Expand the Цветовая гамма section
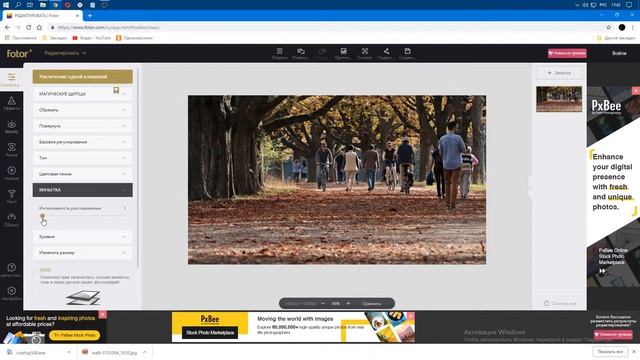 [82, 174]
